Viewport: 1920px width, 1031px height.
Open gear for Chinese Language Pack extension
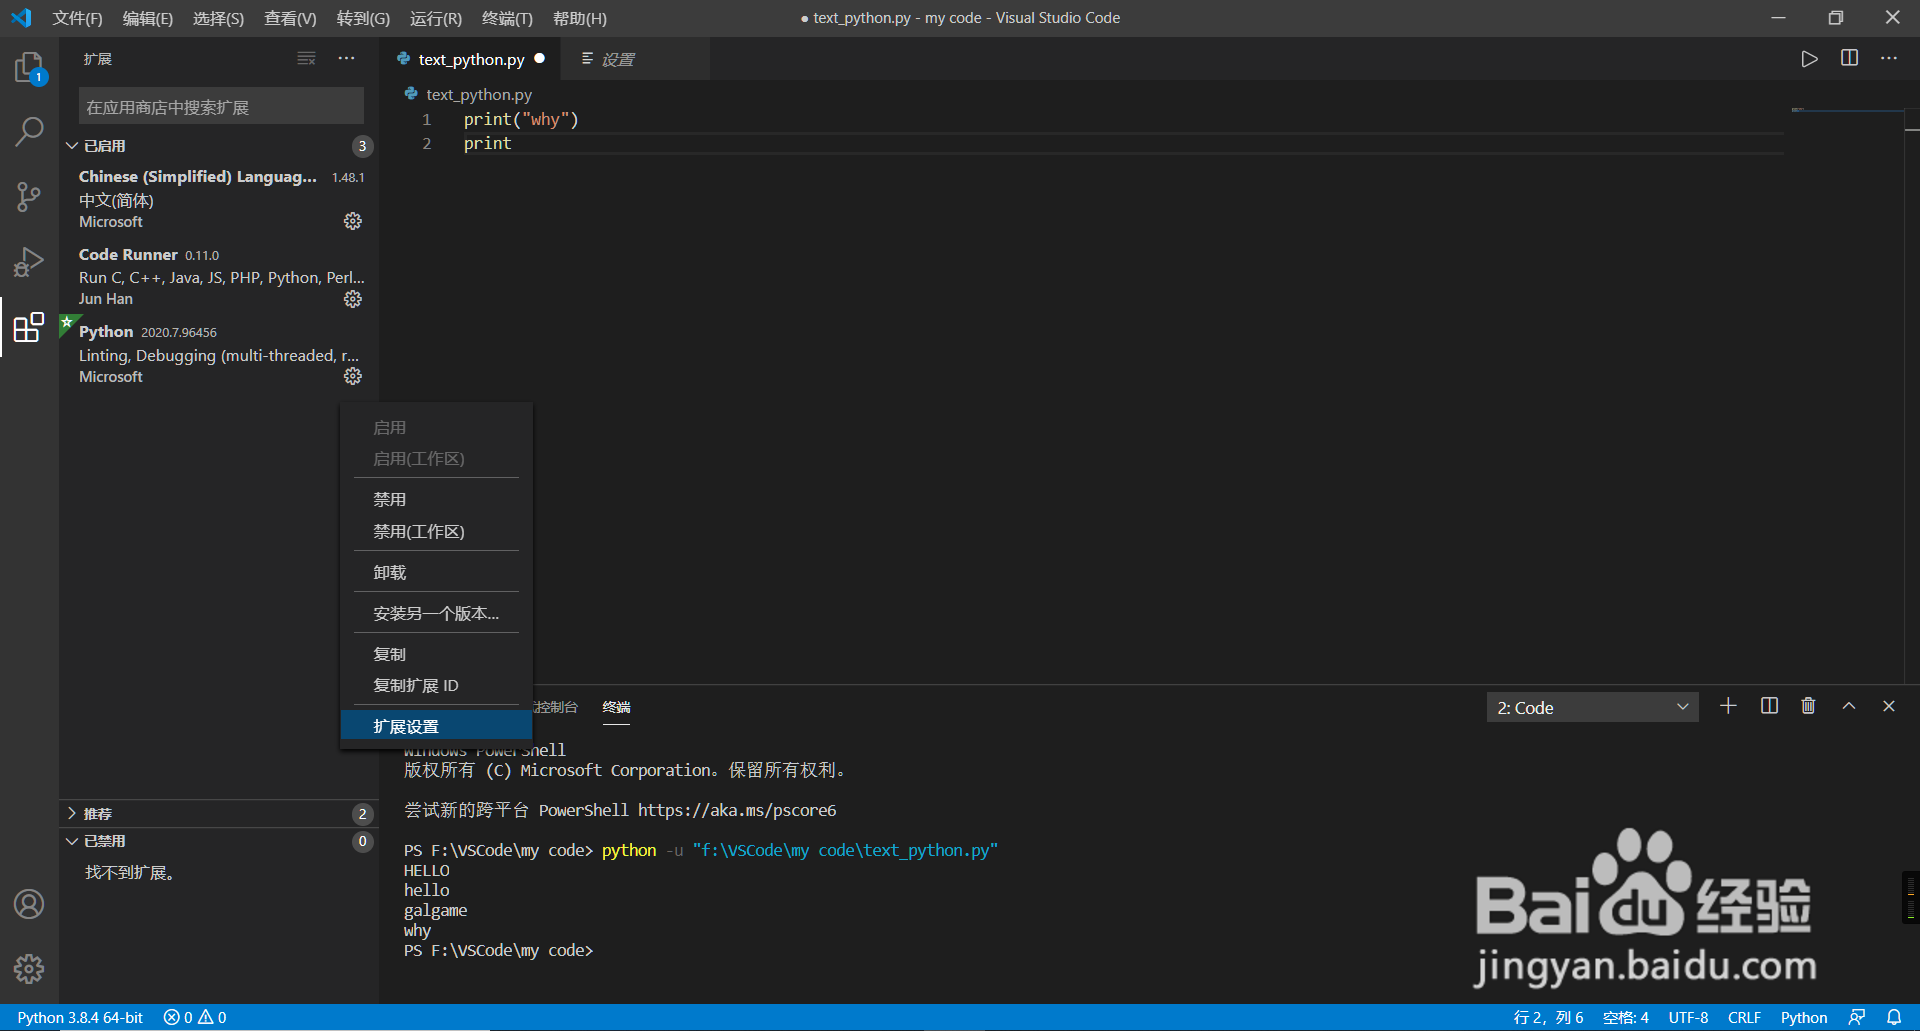pyautogui.click(x=353, y=221)
